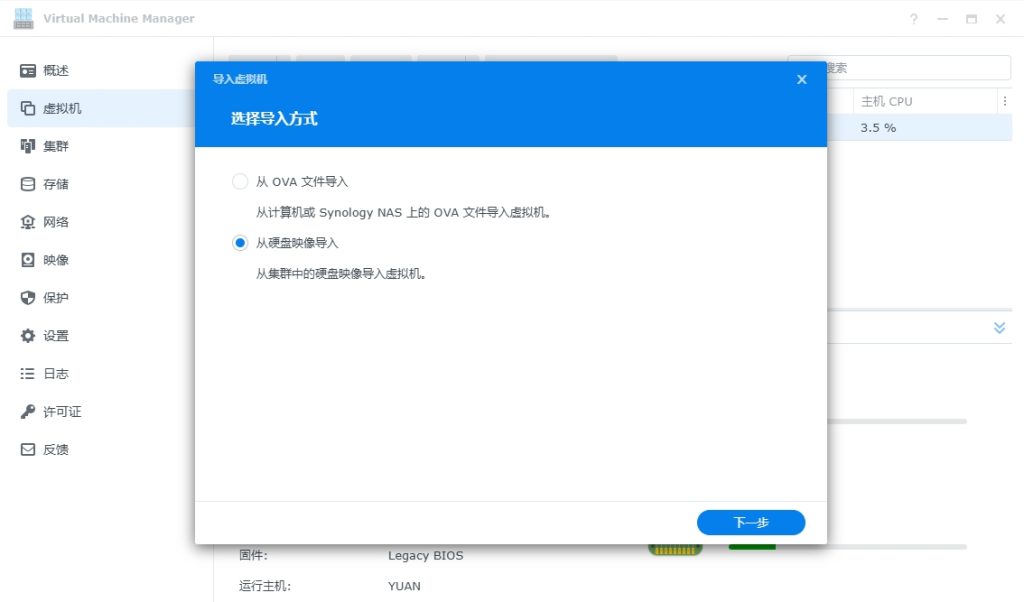This screenshot has width=1024, height=602.
Task: Select the 从硬盘映像导入 radio button
Action: tap(240, 243)
